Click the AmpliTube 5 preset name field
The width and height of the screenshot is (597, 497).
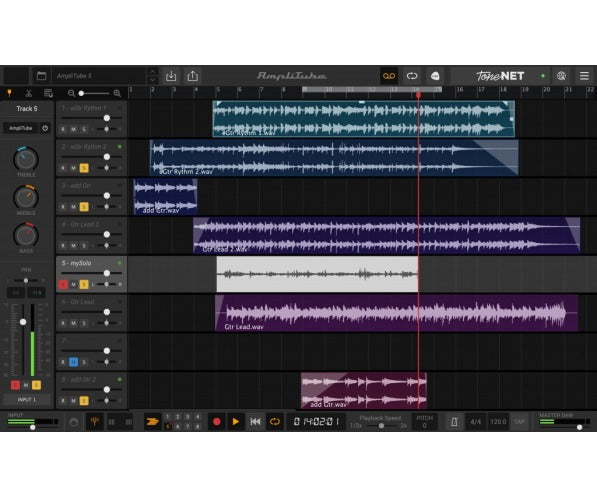point(98,76)
